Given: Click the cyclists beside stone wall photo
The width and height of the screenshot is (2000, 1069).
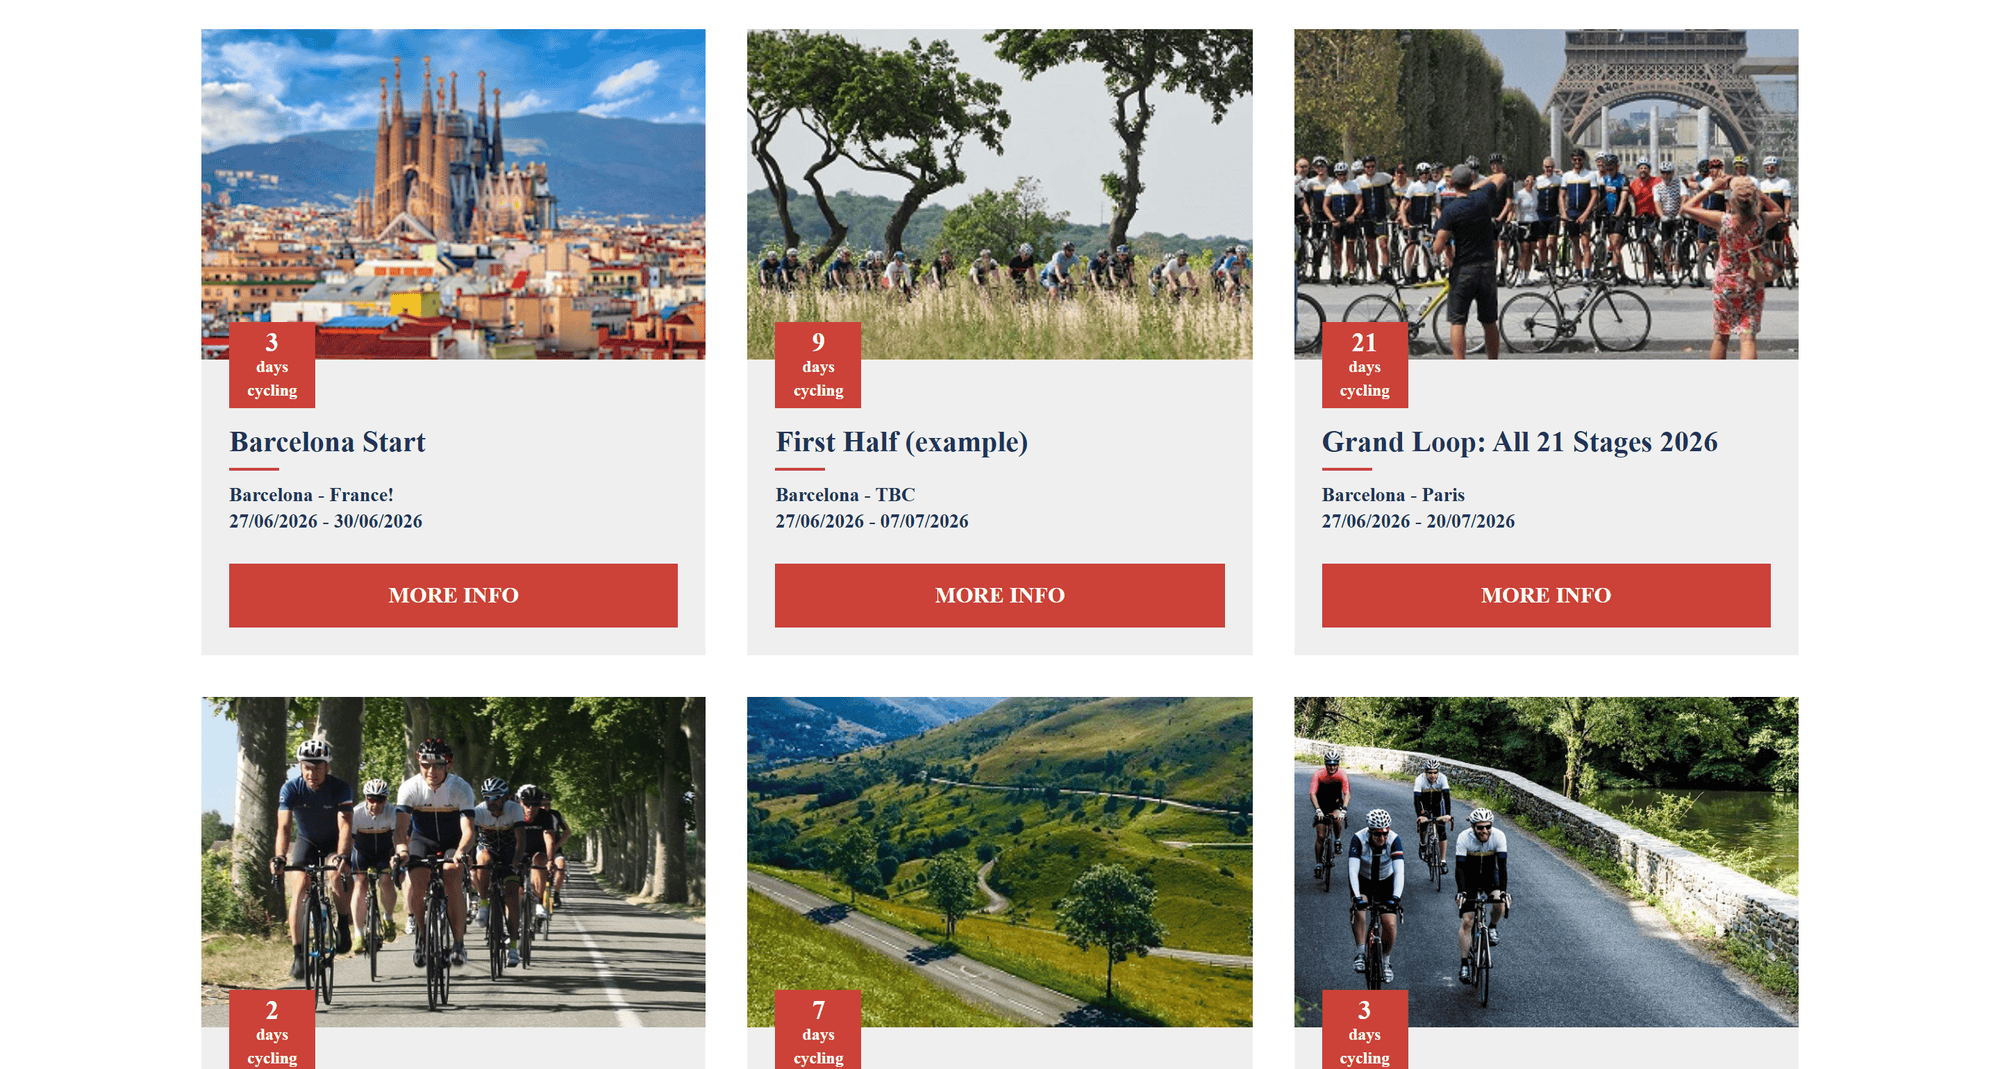Looking at the screenshot, I should pyautogui.click(x=1546, y=850).
